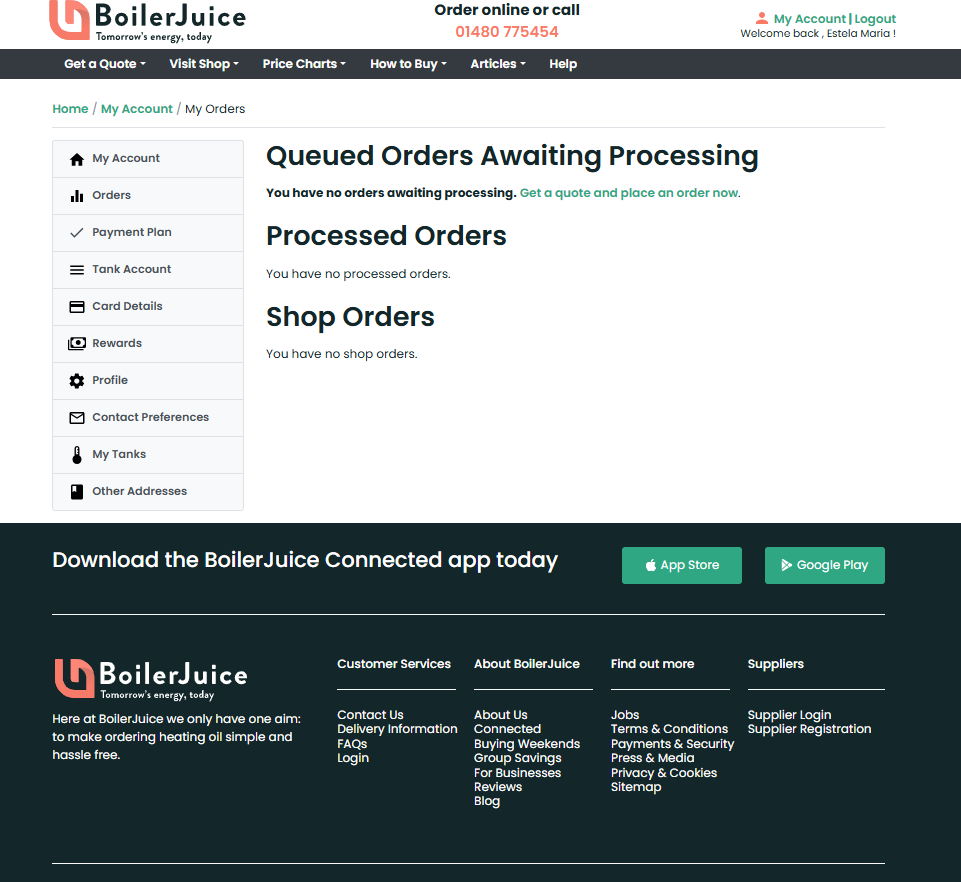Open the Price Charts dropdown menu

click(304, 64)
